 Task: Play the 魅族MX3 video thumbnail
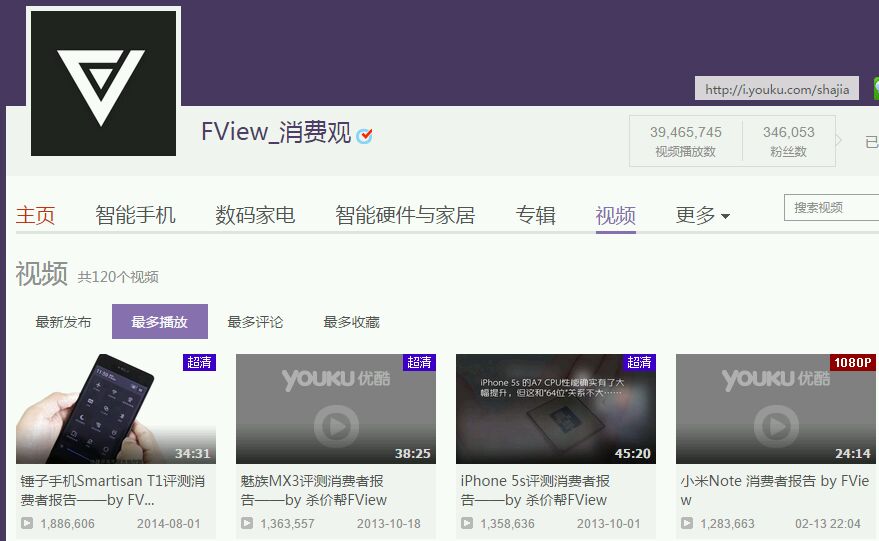coord(336,409)
